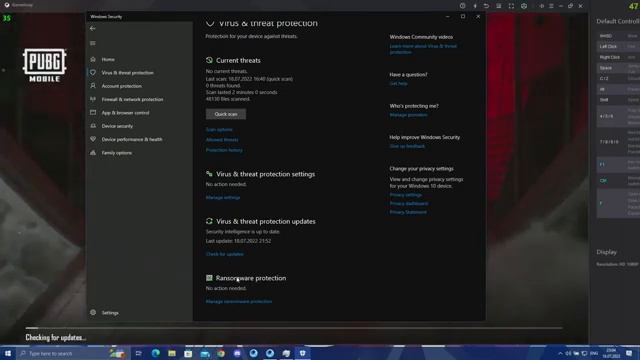640x360 pixels.
Task: Click Get help link
Action: coord(398,84)
